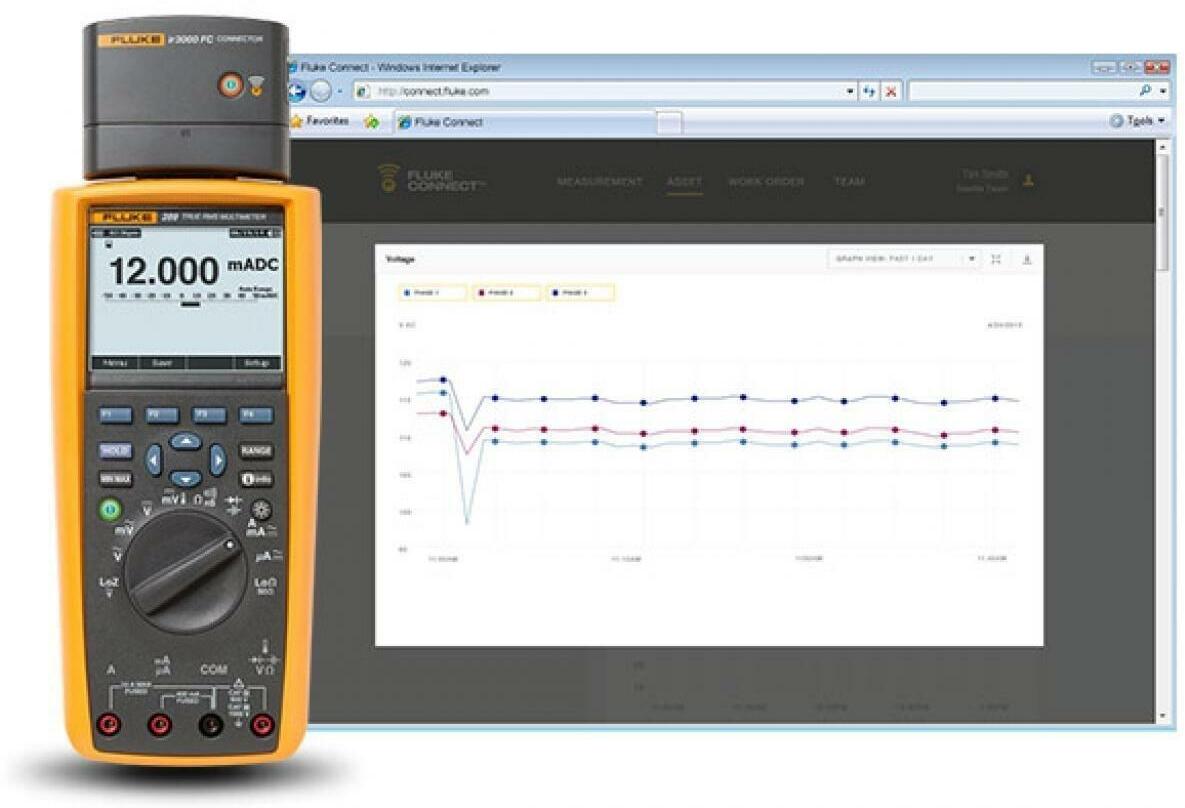Click the lowest dip point on the graph

click(x=467, y=522)
